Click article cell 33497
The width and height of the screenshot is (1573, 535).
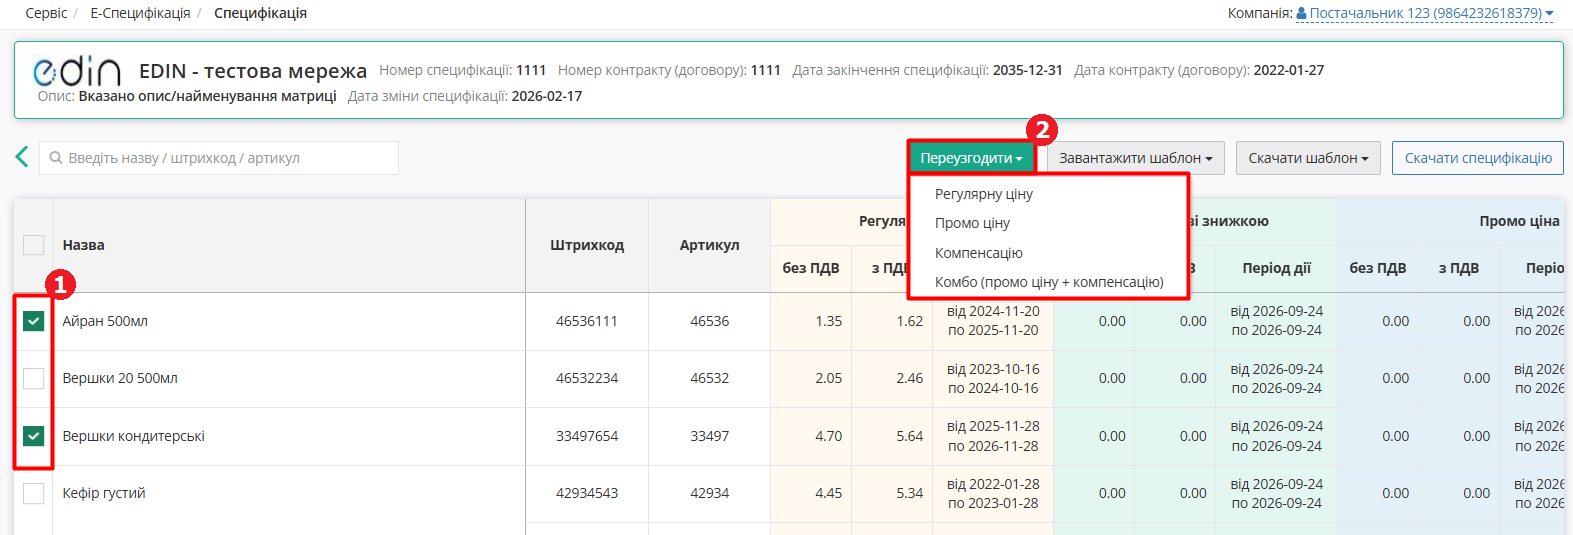click(x=709, y=436)
